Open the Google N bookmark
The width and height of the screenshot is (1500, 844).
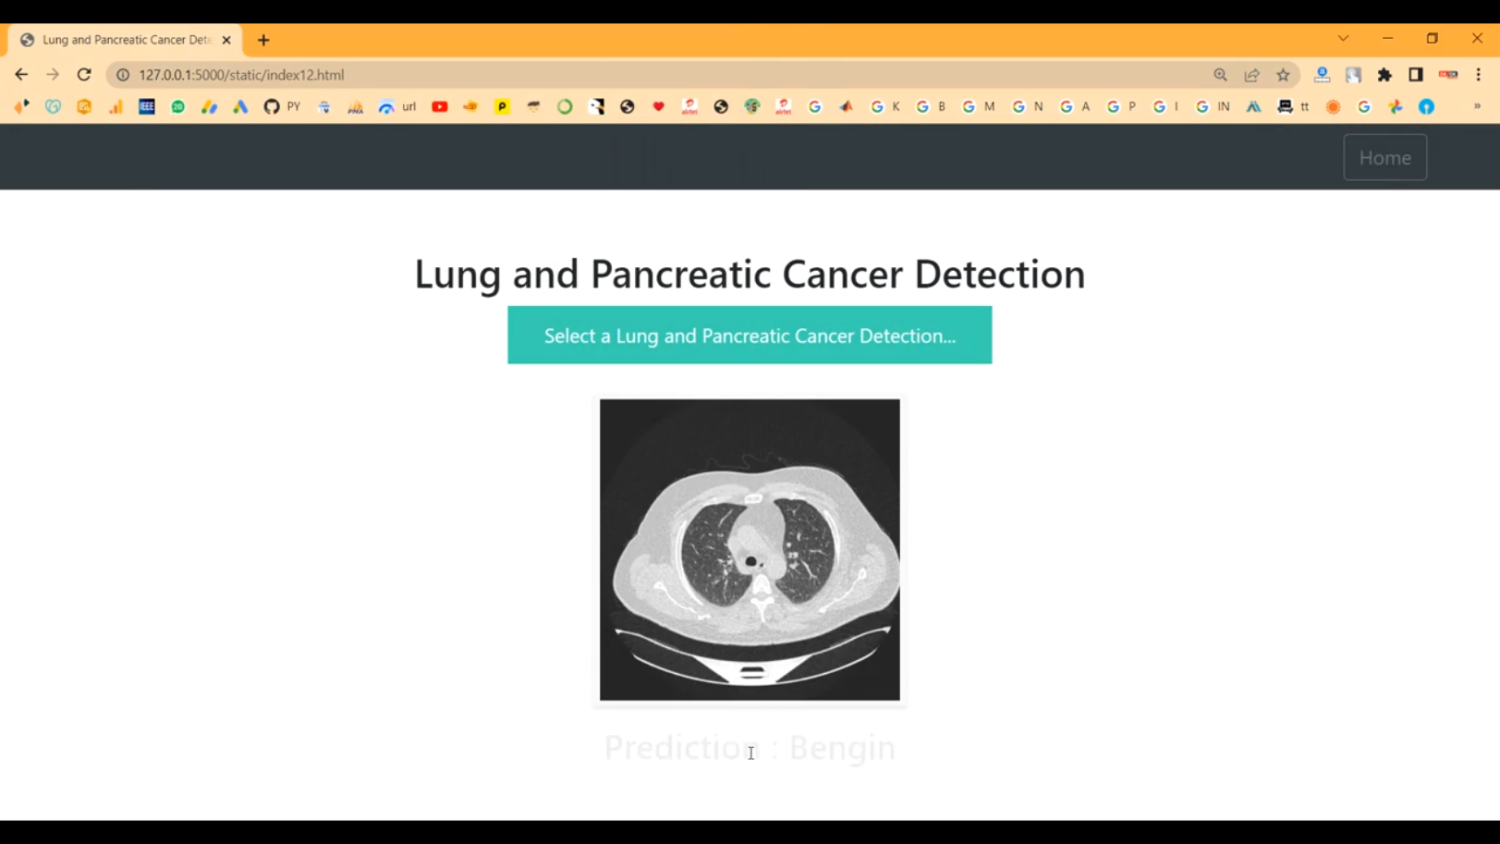pos(1028,107)
